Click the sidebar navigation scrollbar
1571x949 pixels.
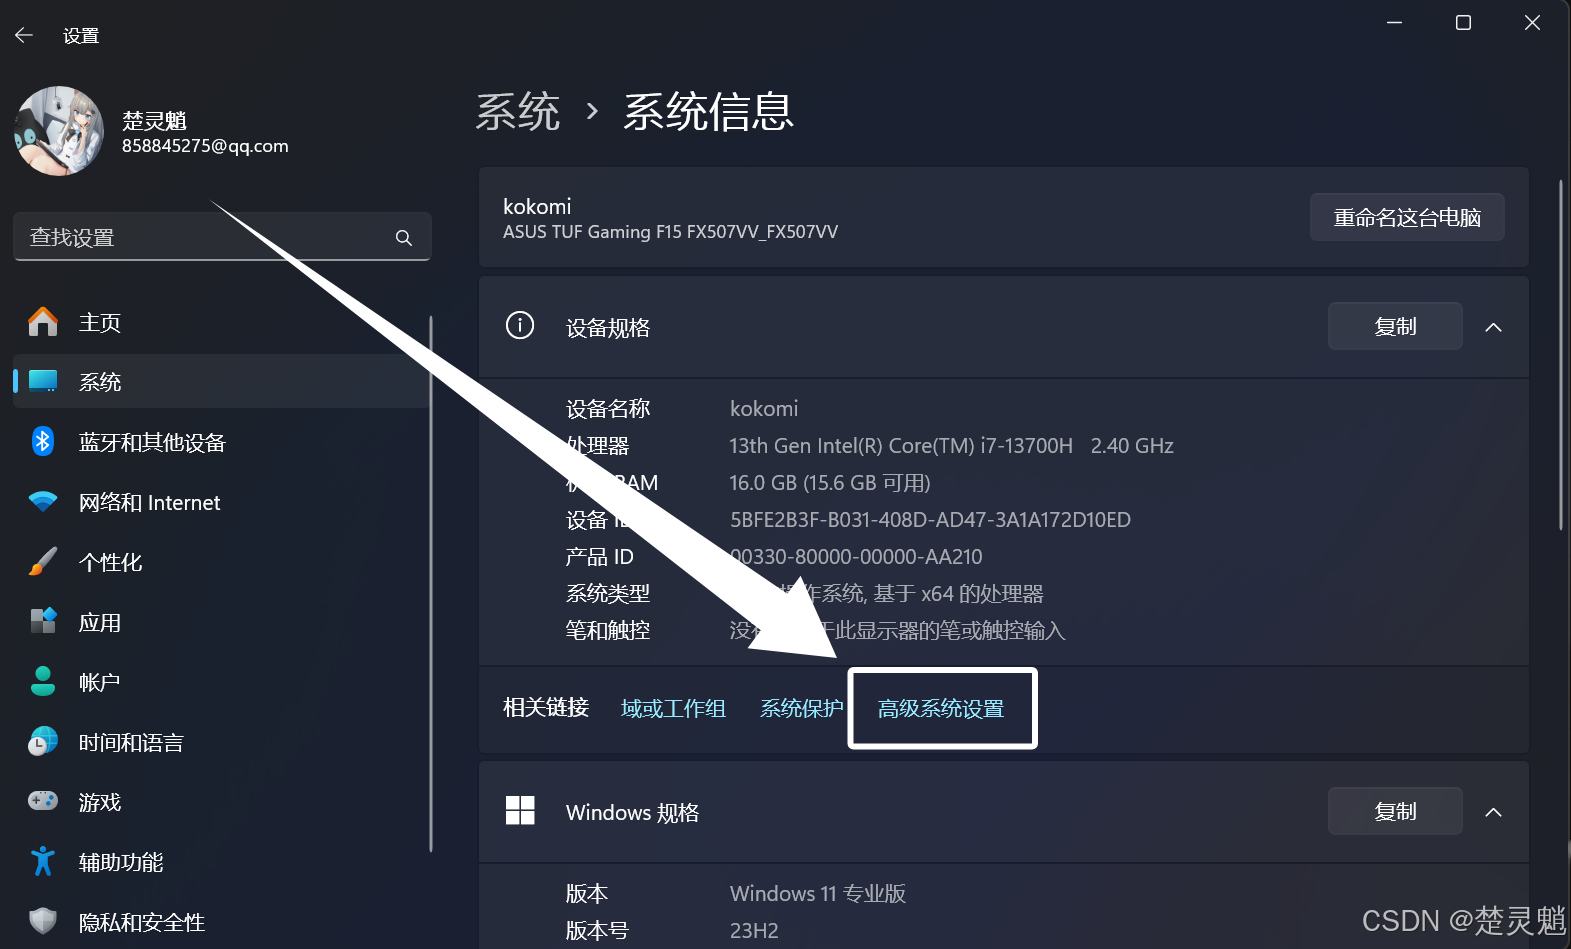click(x=431, y=584)
